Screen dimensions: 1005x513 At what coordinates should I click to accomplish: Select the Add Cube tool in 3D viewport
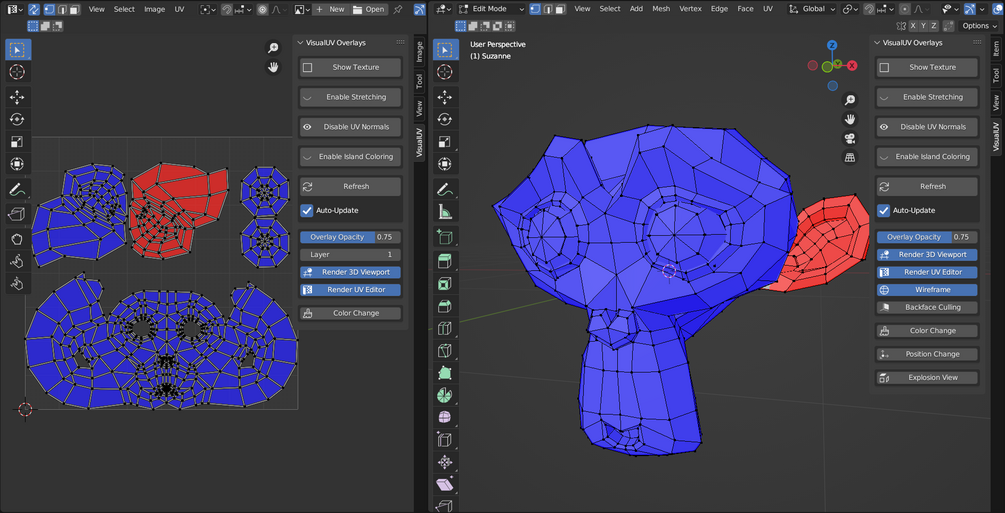445,237
